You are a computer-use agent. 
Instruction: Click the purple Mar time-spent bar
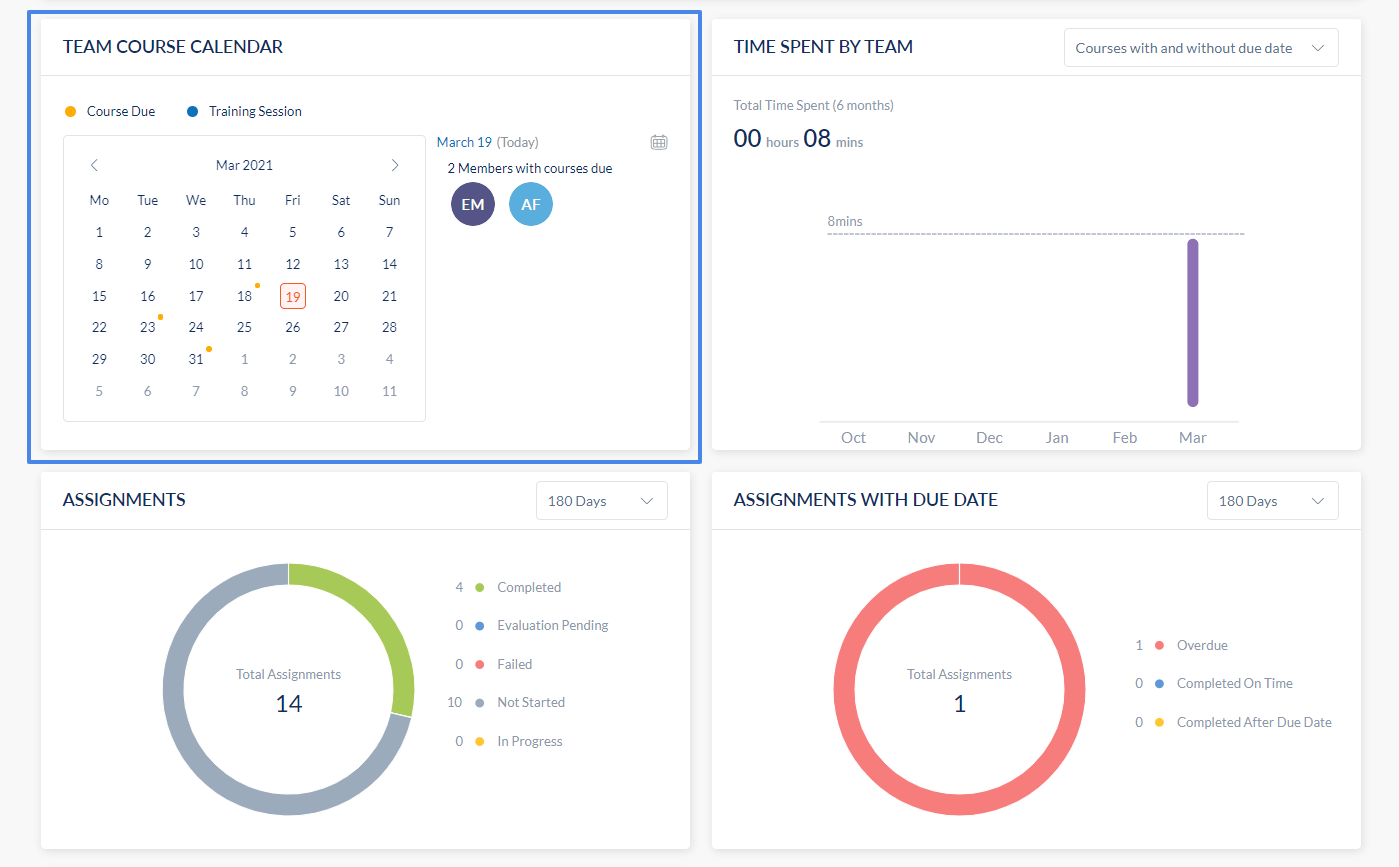pyautogui.click(x=1192, y=322)
